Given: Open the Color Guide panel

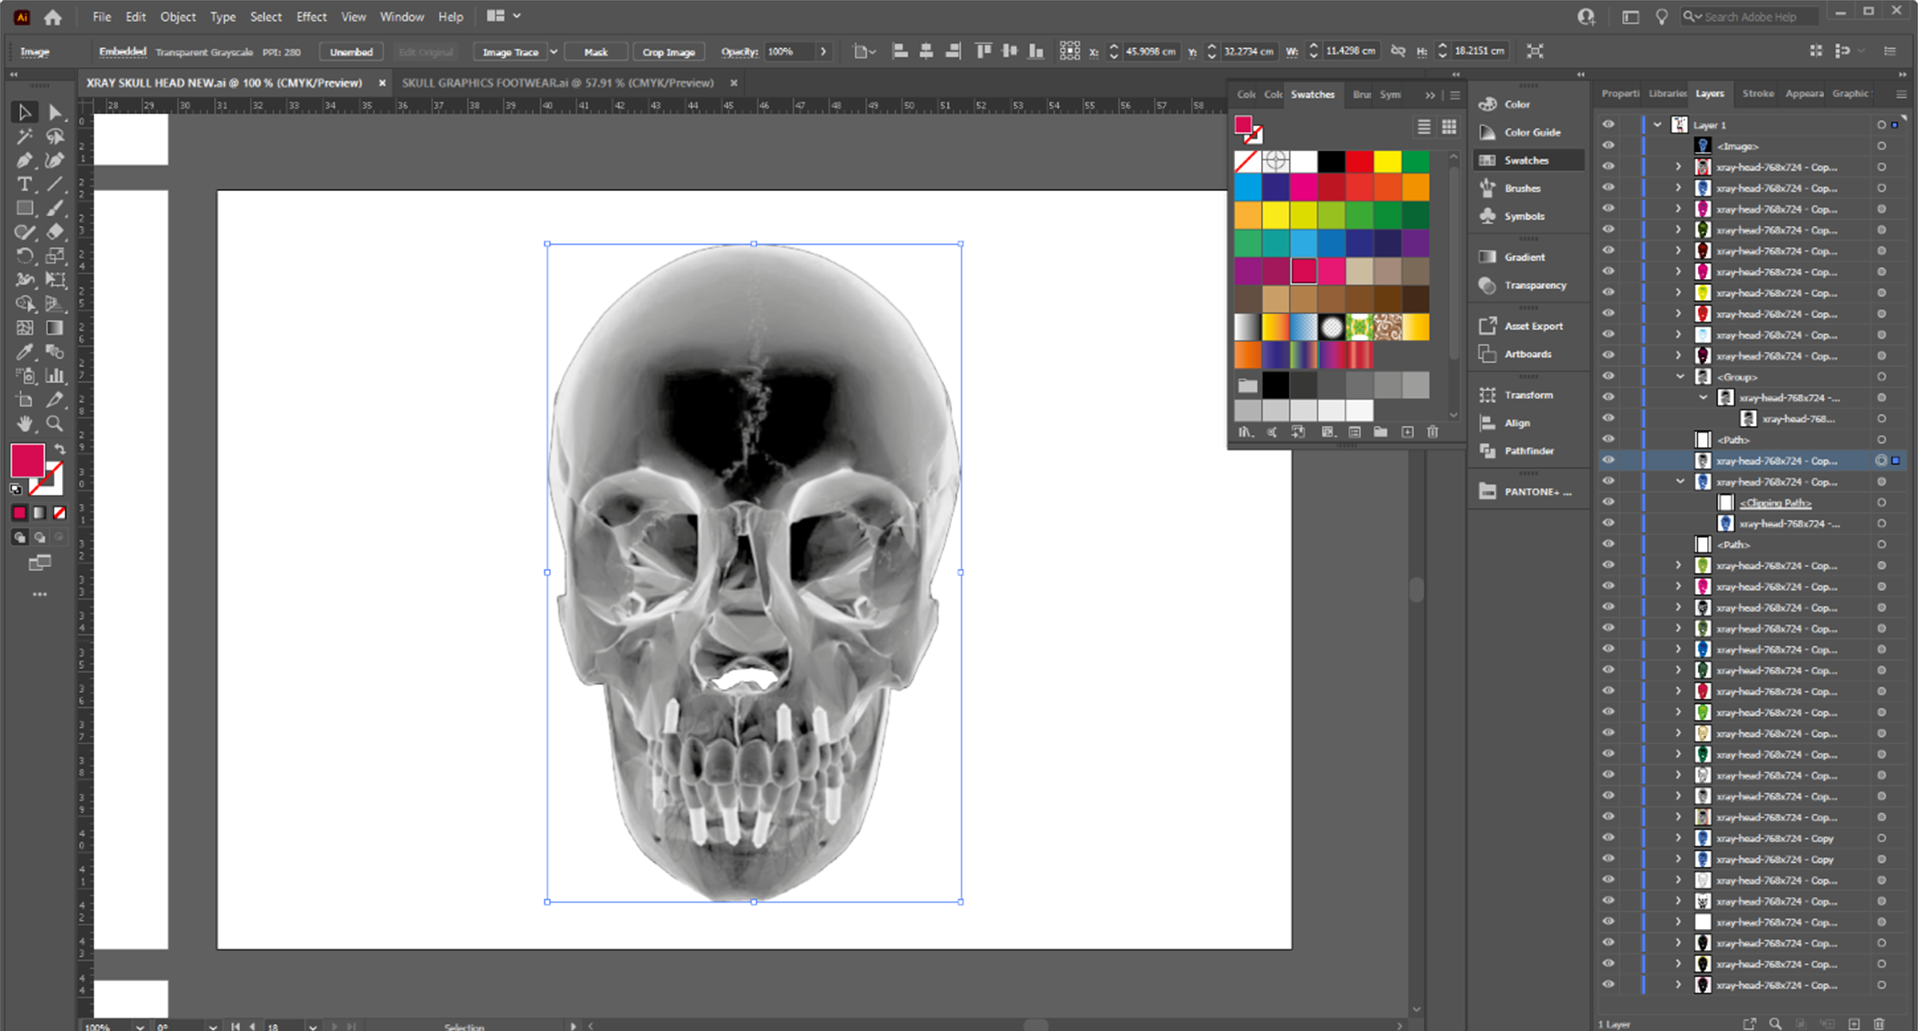Looking at the screenshot, I should coord(1532,131).
